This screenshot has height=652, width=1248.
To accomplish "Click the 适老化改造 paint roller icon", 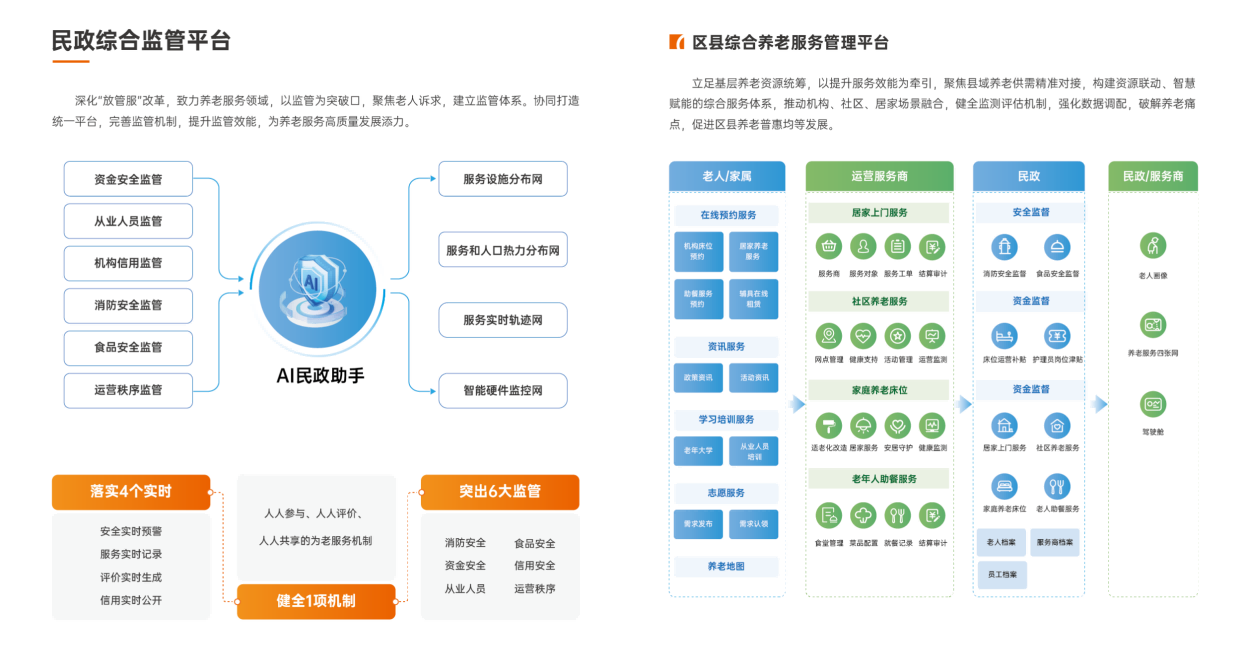I will (x=828, y=425).
